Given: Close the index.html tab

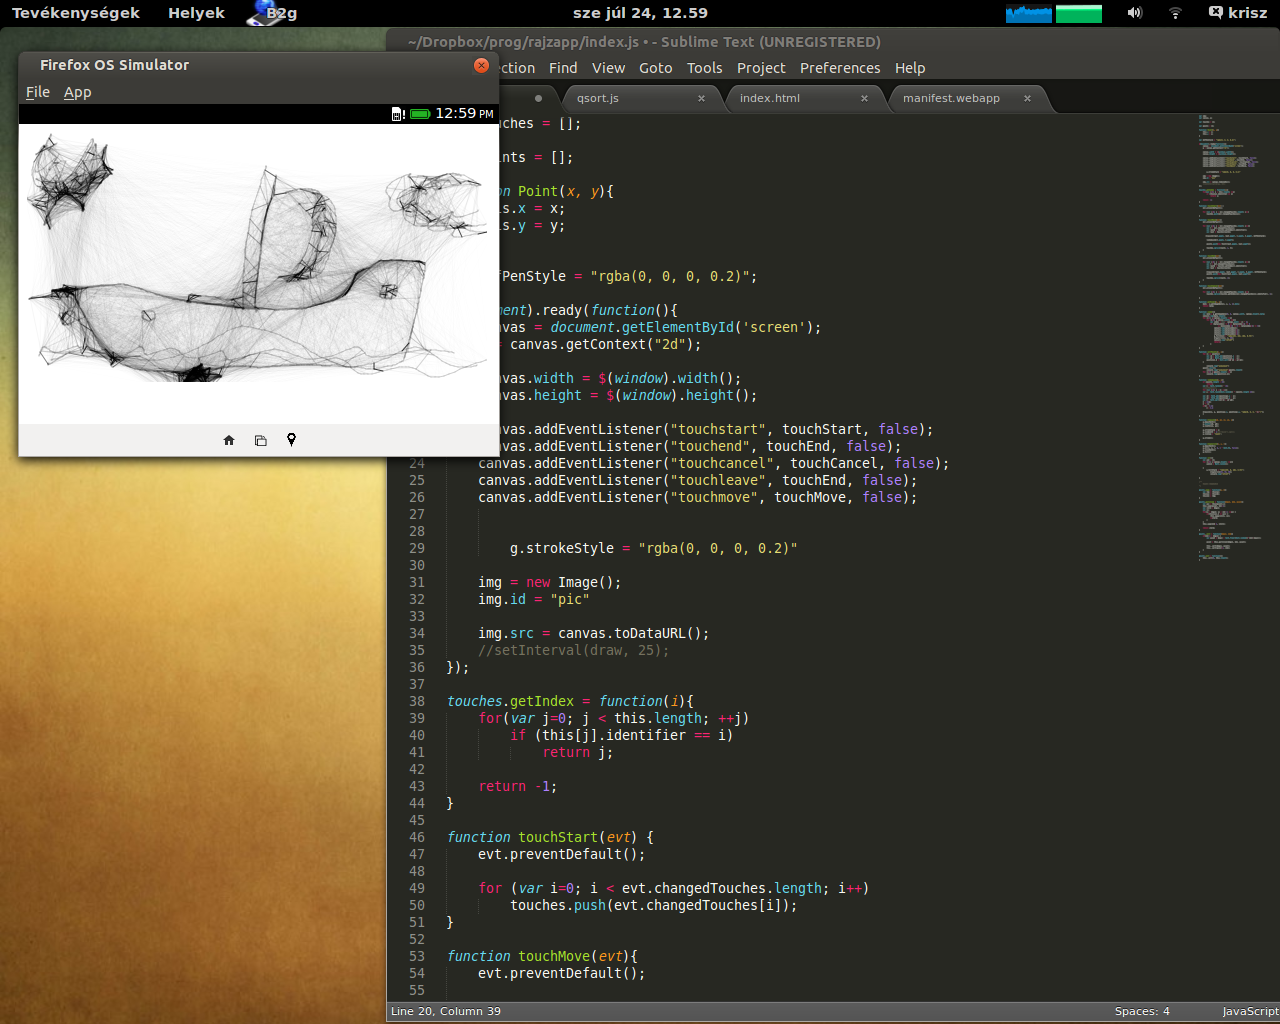Looking at the screenshot, I should click(x=864, y=98).
